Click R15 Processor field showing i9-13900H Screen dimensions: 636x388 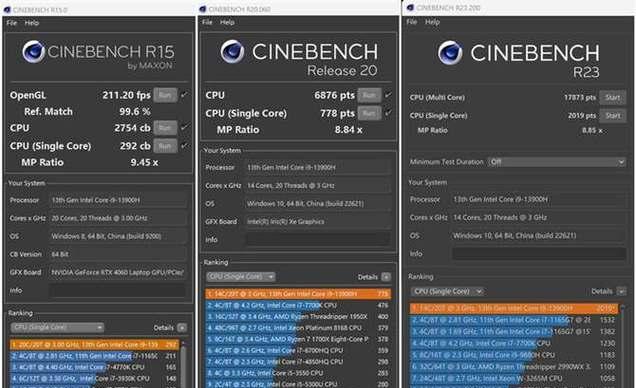118,200
